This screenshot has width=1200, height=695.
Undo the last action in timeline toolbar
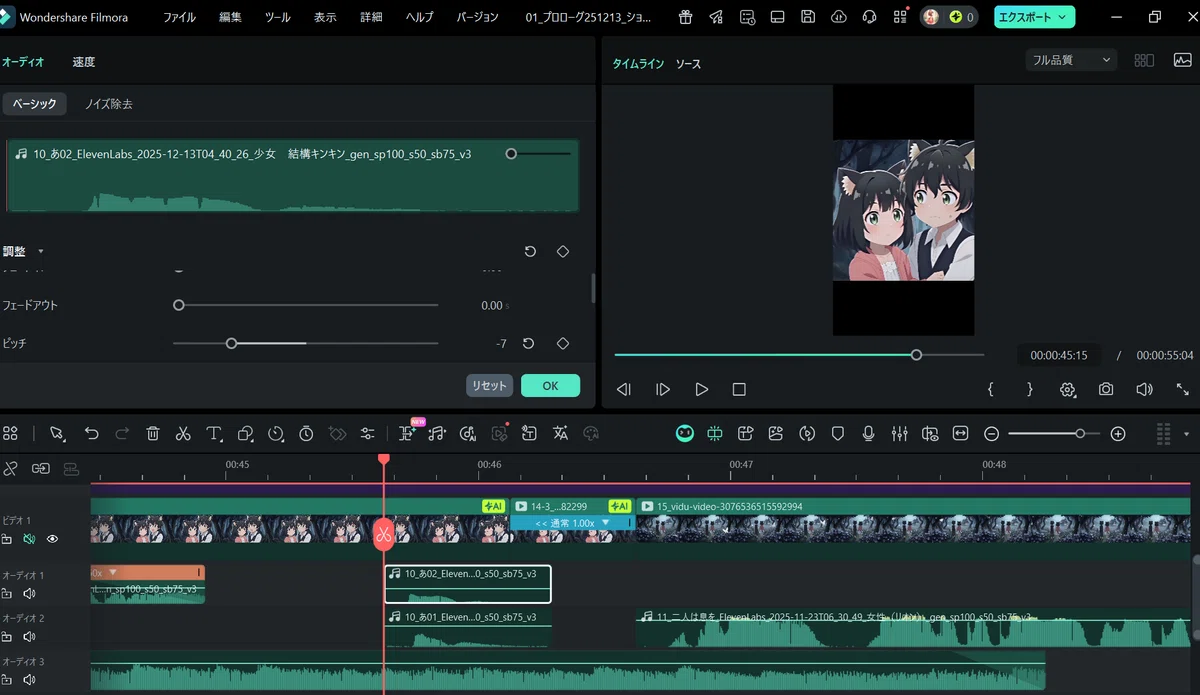(x=91, y=434)
